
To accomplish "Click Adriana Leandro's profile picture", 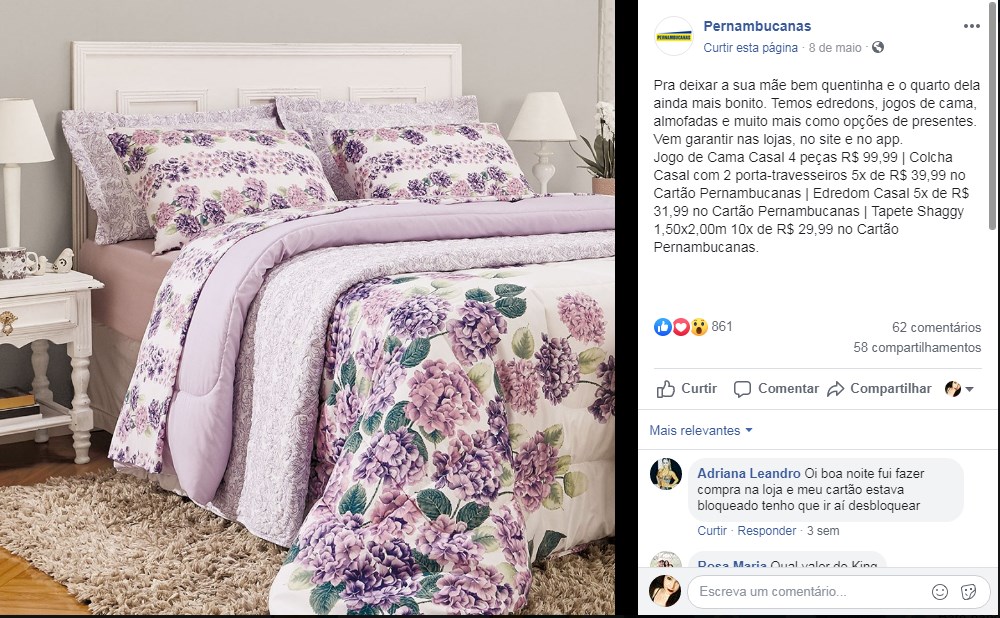I will [x=666, y=474].
